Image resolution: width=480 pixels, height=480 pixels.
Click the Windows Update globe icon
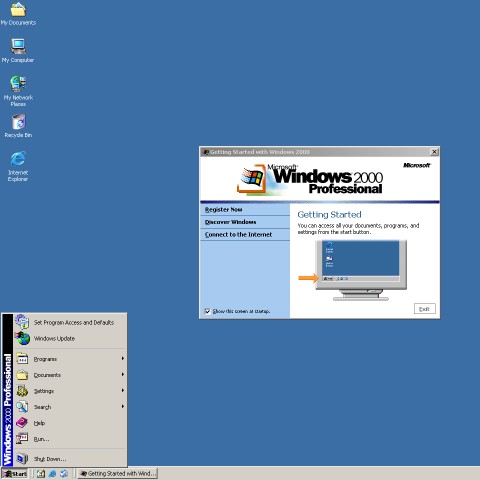click(23, 338)
